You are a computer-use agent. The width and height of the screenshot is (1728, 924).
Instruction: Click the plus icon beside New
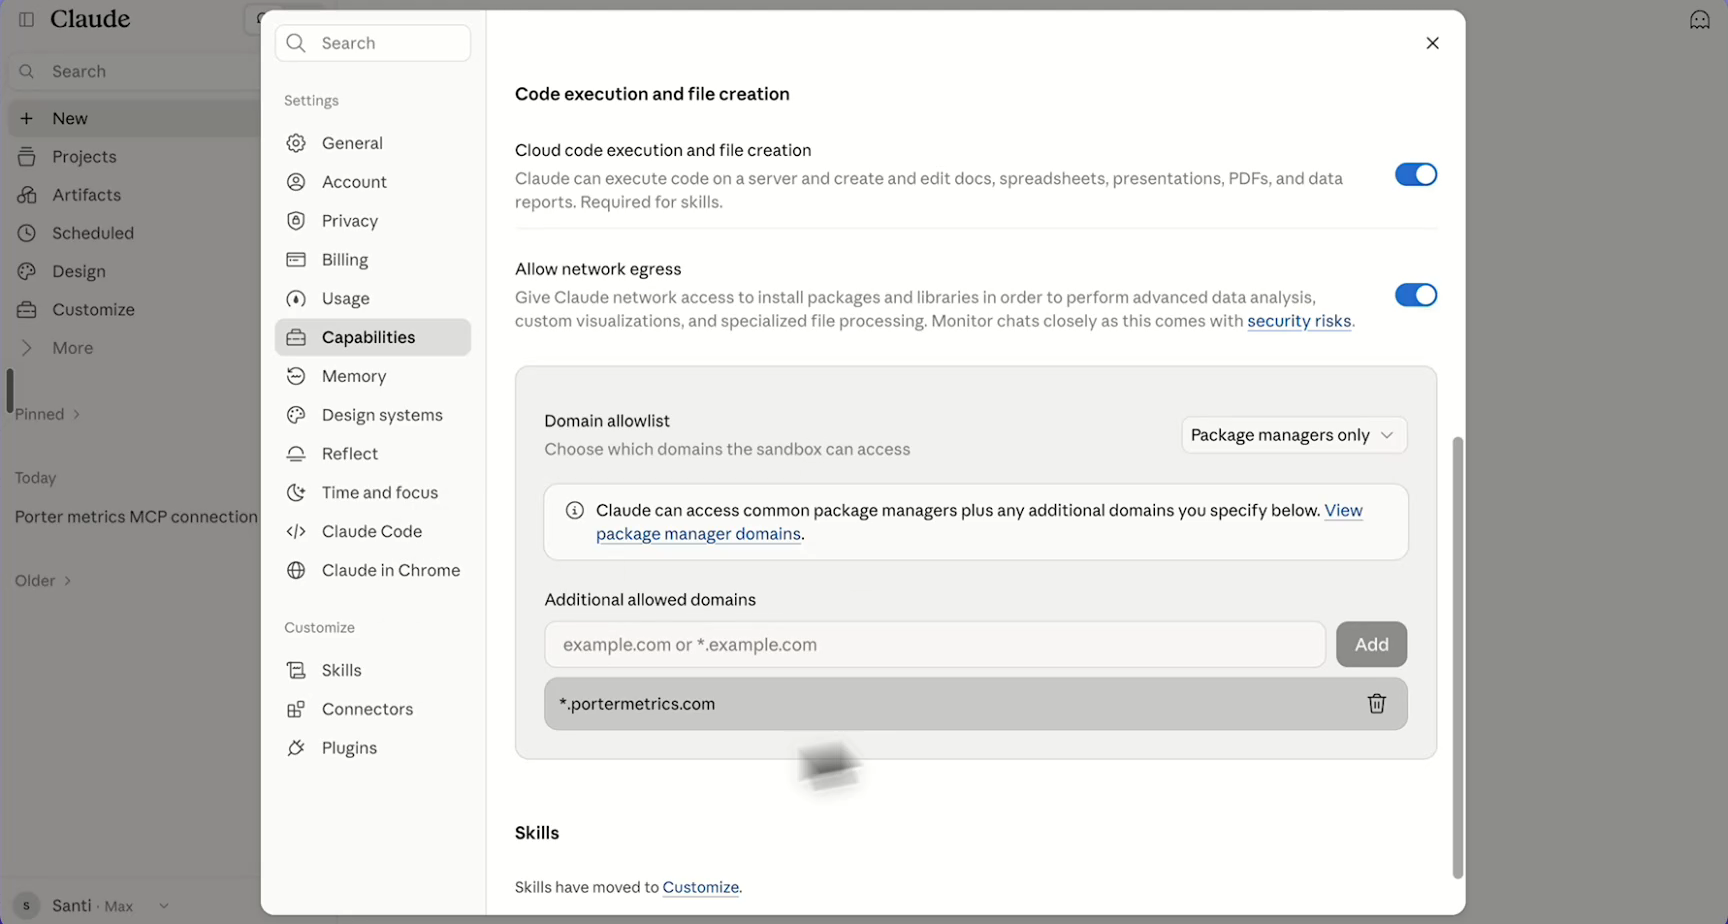27,118
